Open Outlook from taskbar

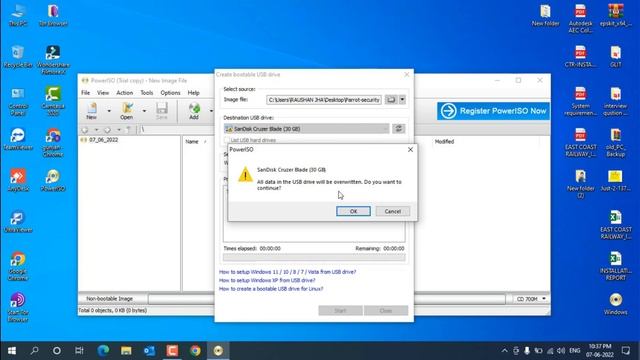149,351
